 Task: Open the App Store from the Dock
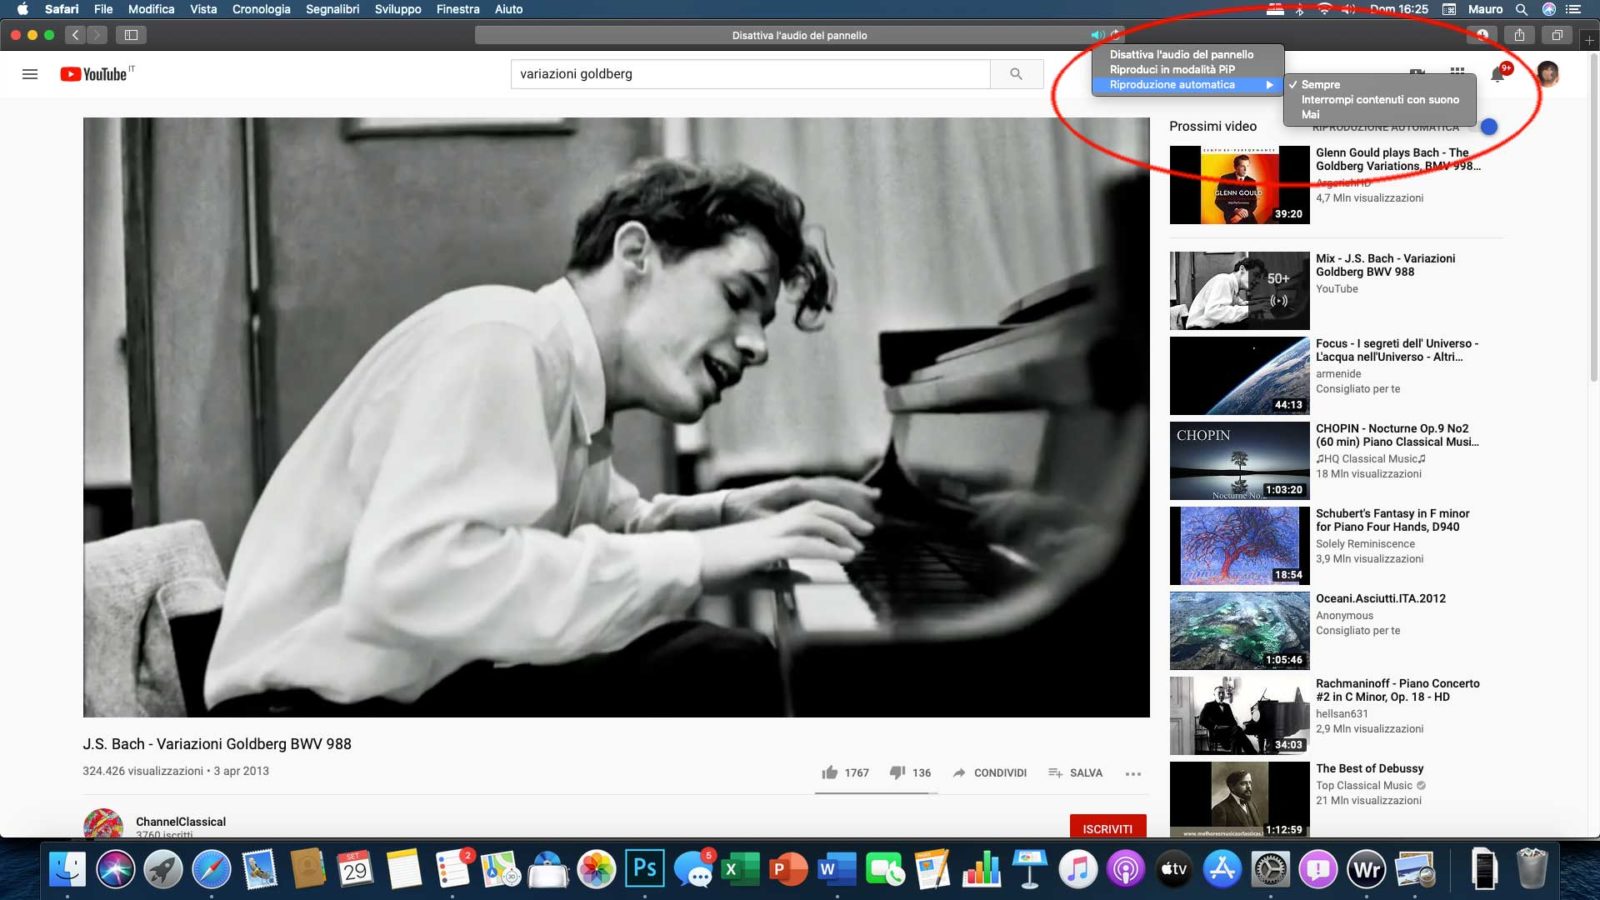coord(1222,868)
